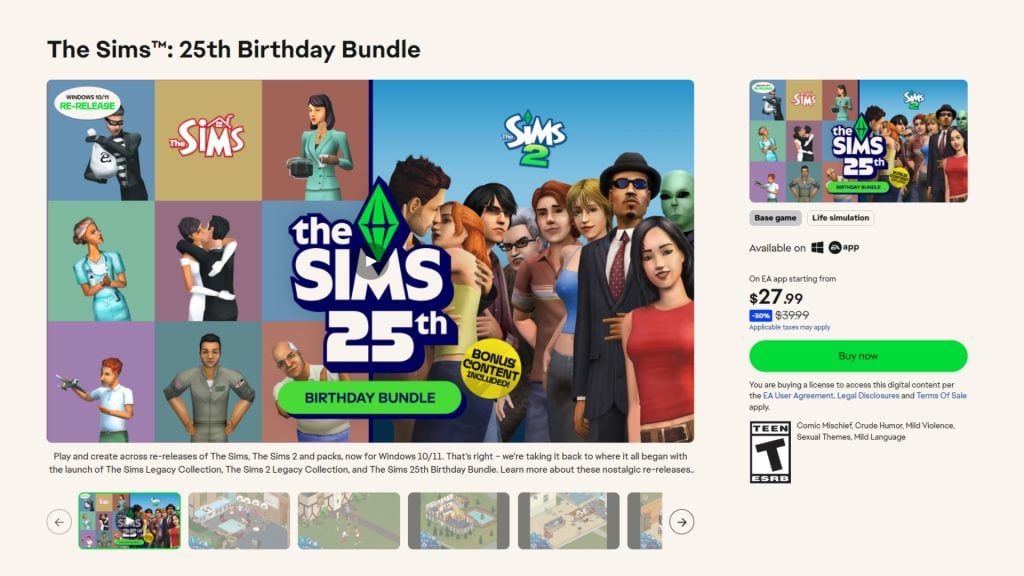
Task: Click the -30% discount badge
Action: click(x=759, y=314)
